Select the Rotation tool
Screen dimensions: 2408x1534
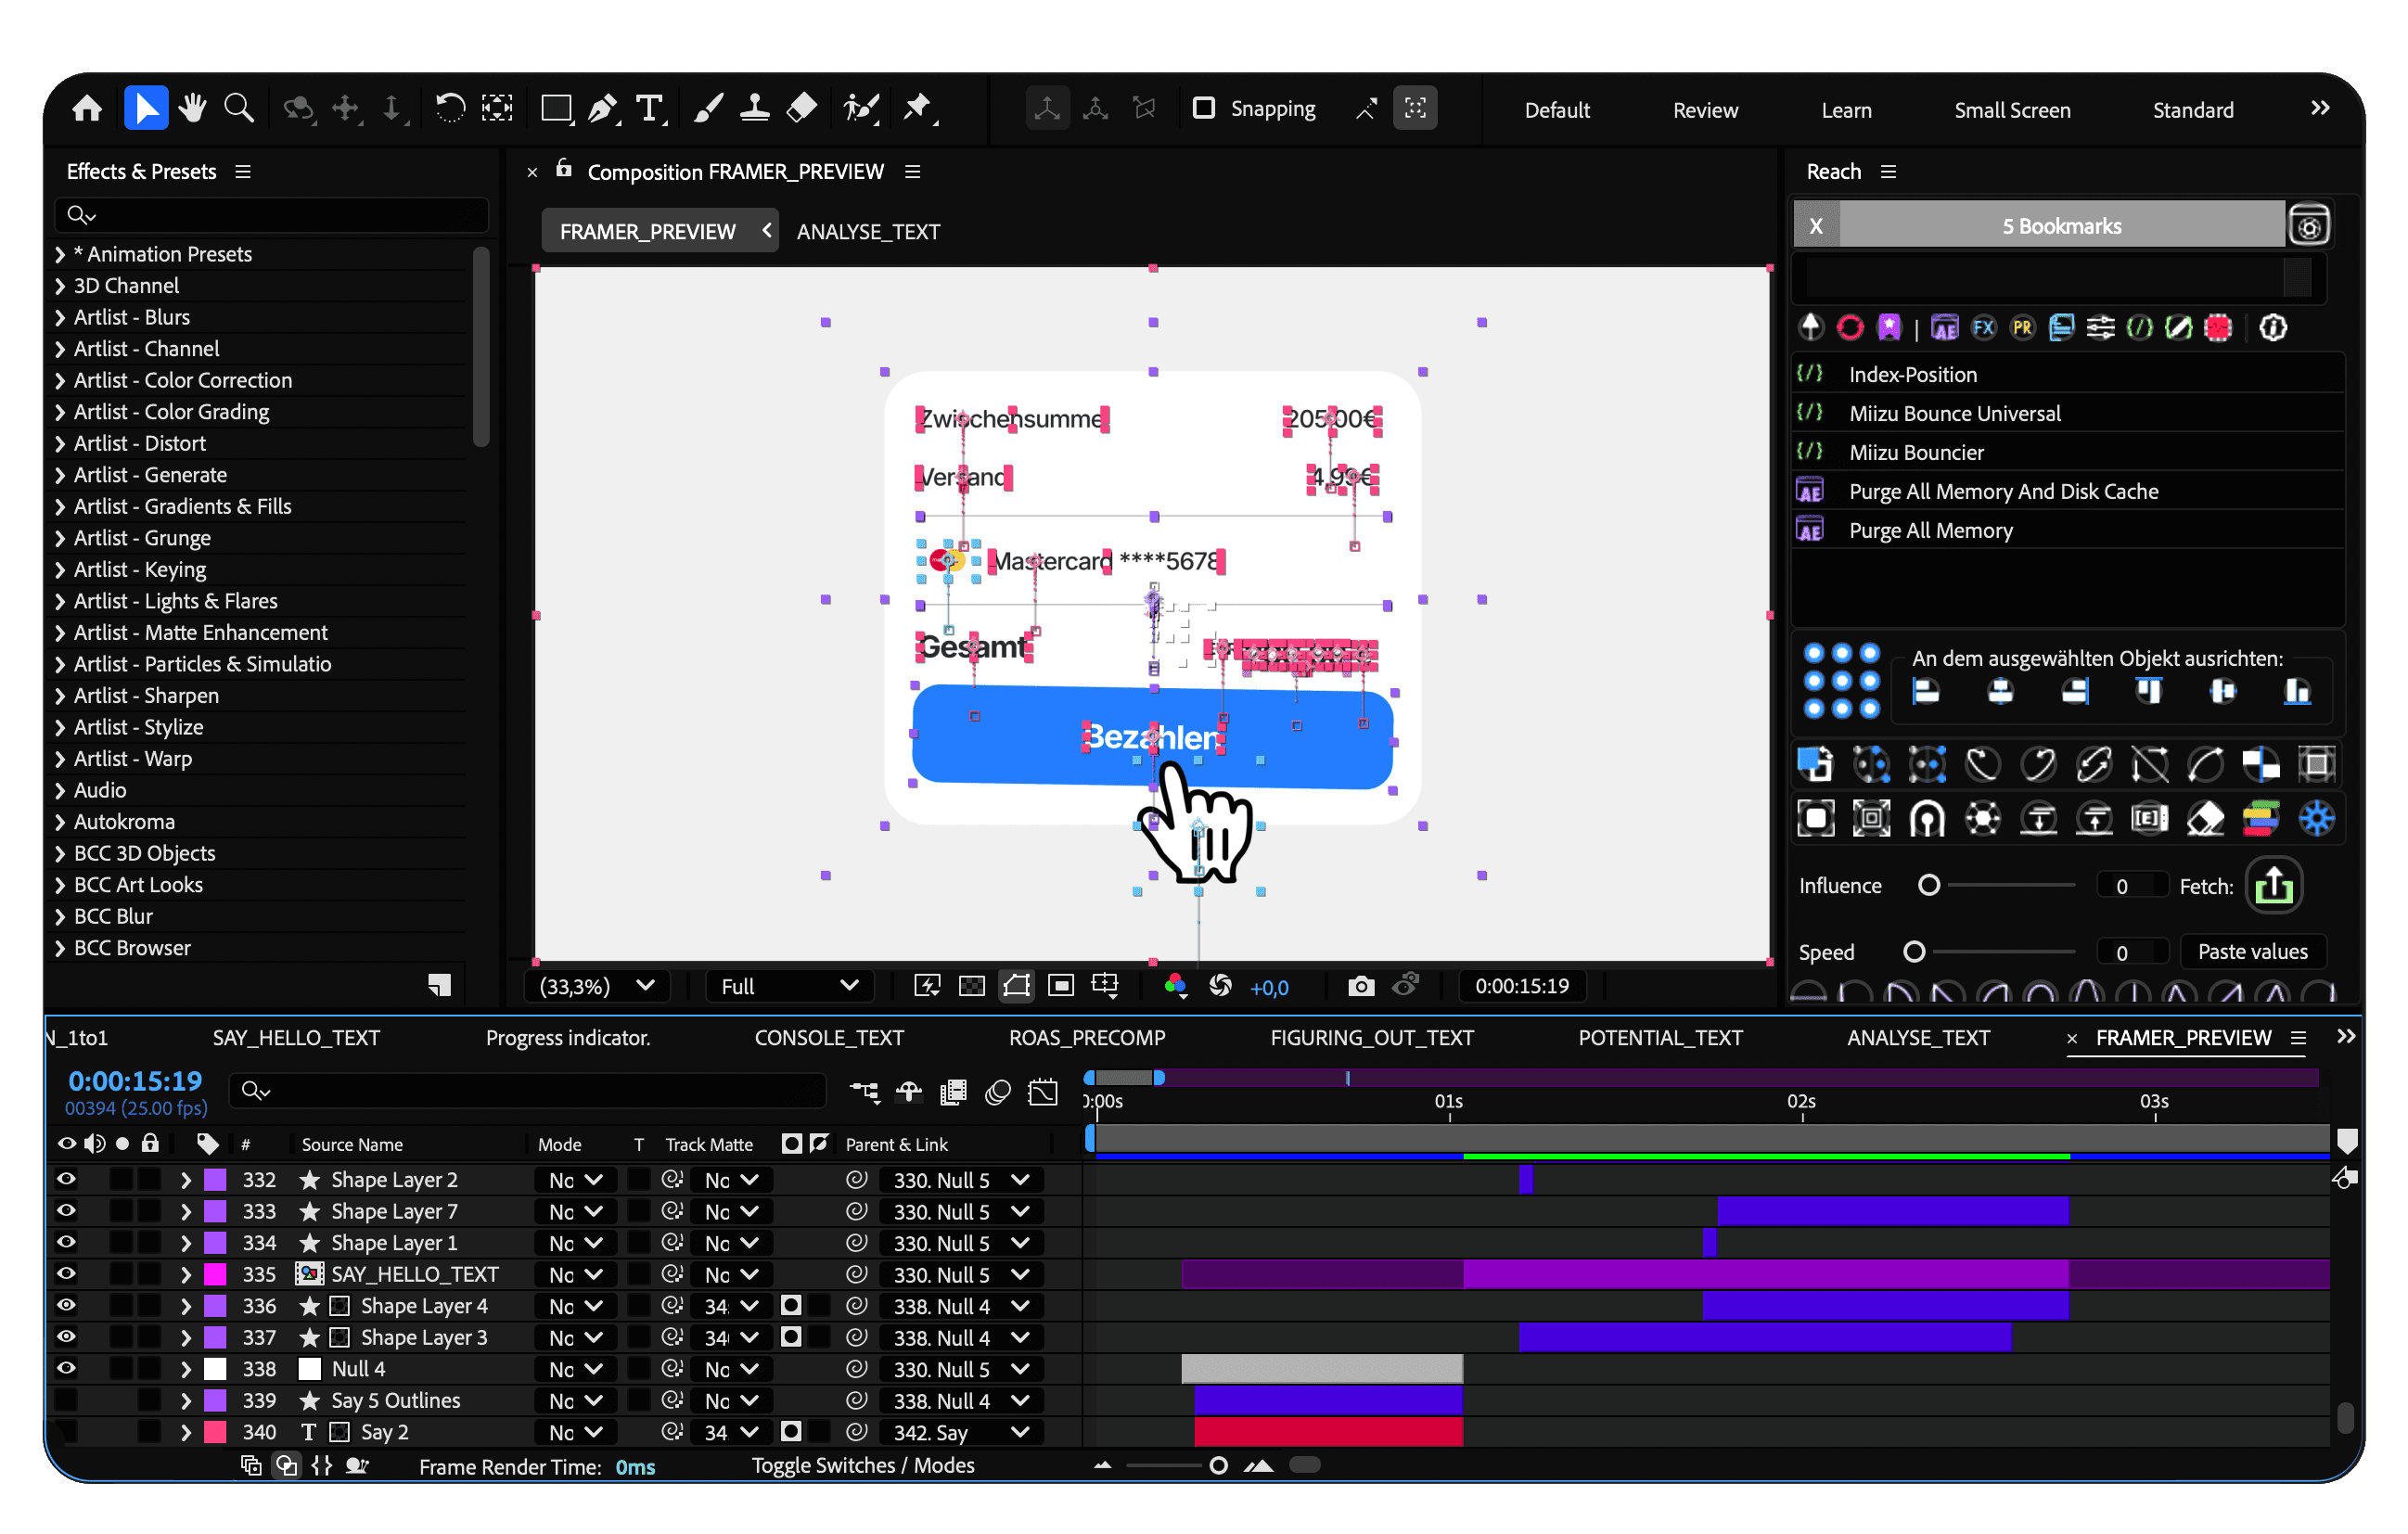point(450,108)
